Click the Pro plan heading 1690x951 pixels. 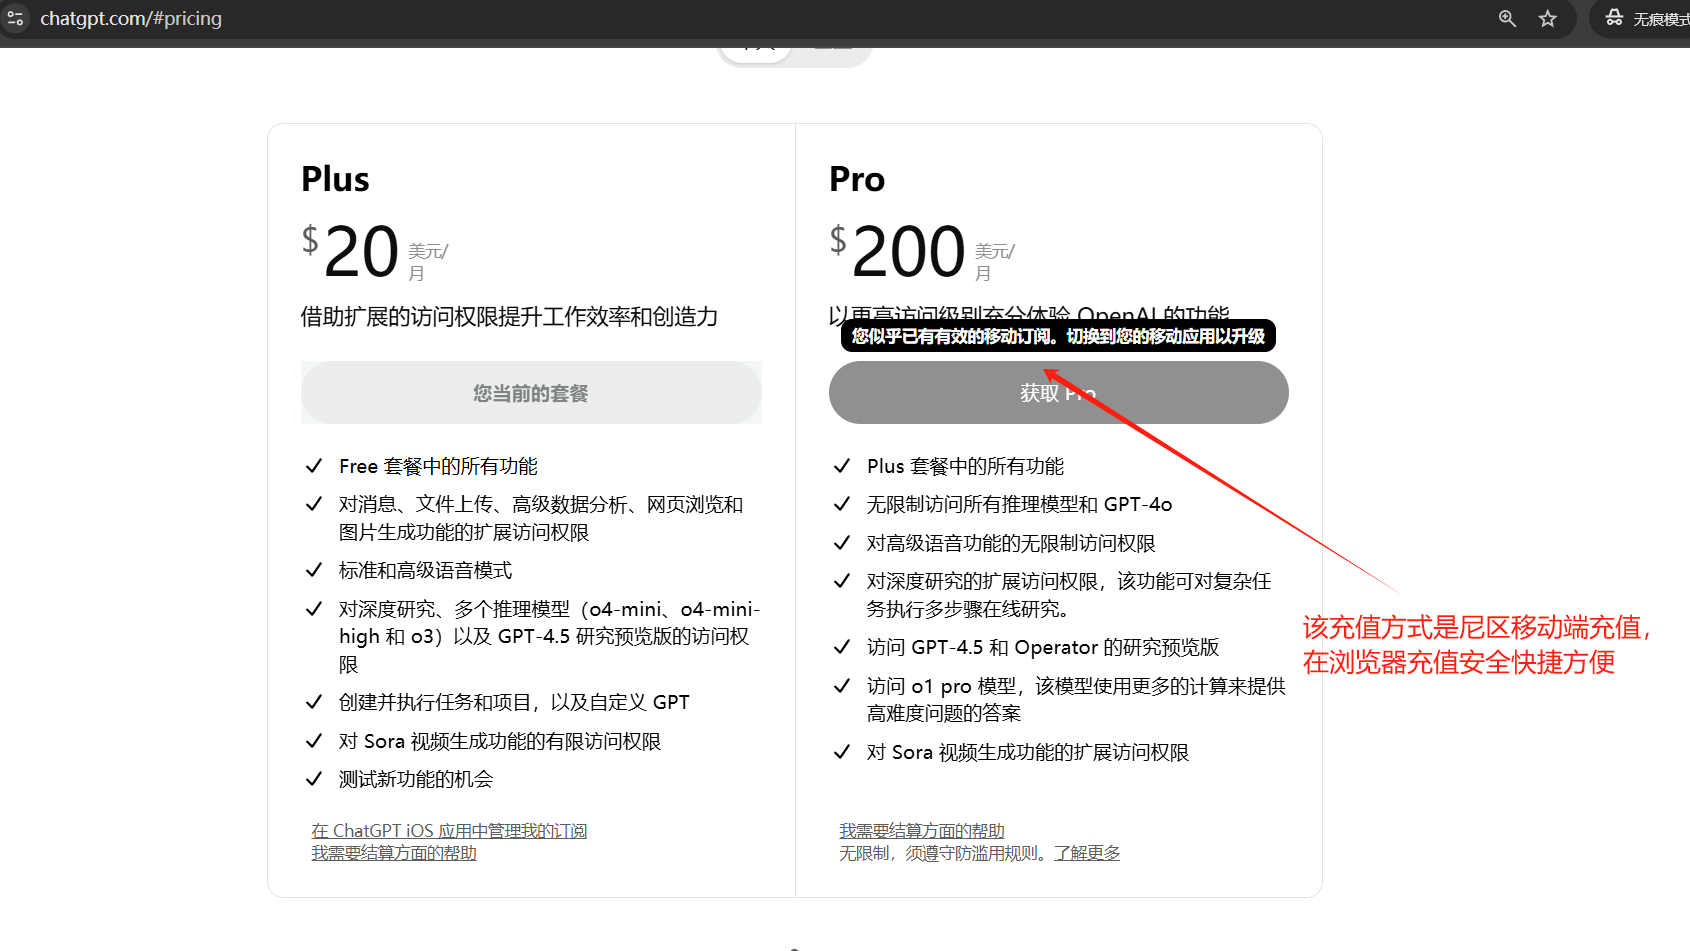point(857,179)
